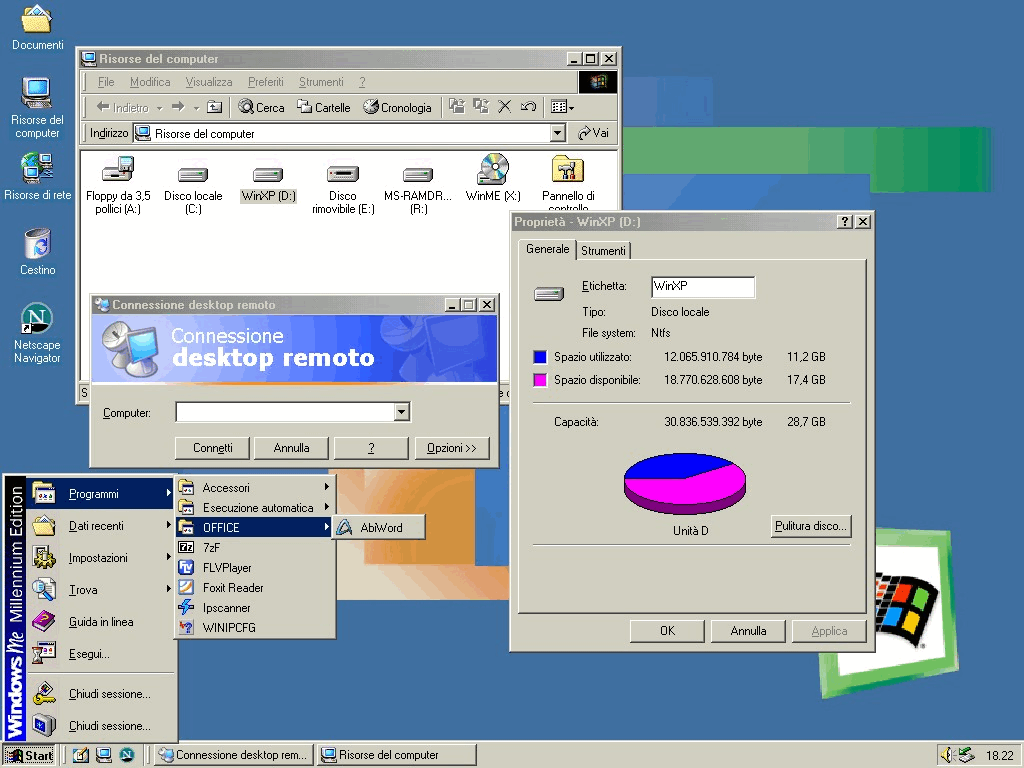Open the File menu
The image size is (1024, 768).
pyautogui.click(x=106, y=82)
